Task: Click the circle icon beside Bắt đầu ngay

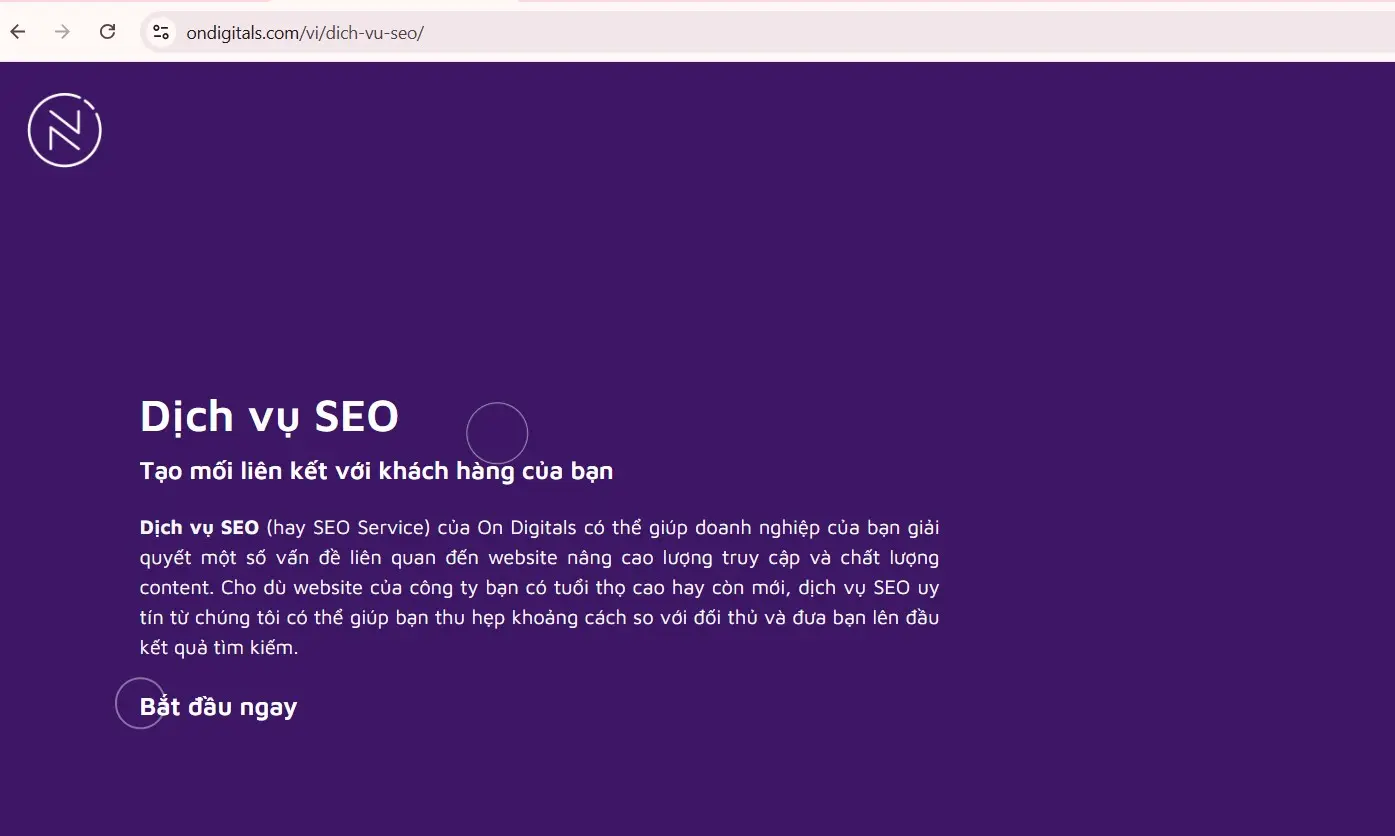Action: point(140,703)
